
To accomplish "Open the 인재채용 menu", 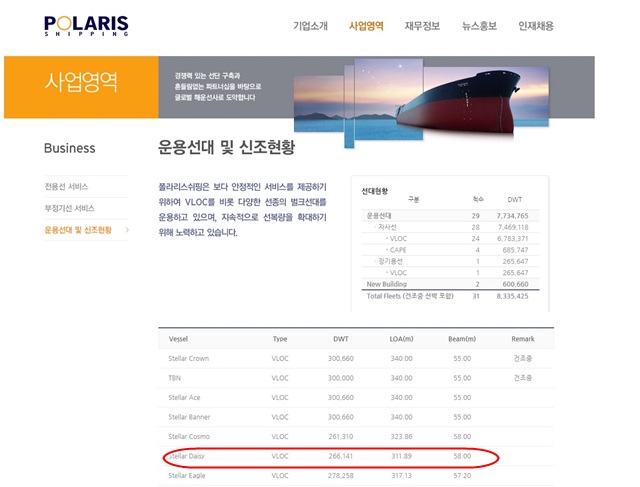I will [536, 26].
